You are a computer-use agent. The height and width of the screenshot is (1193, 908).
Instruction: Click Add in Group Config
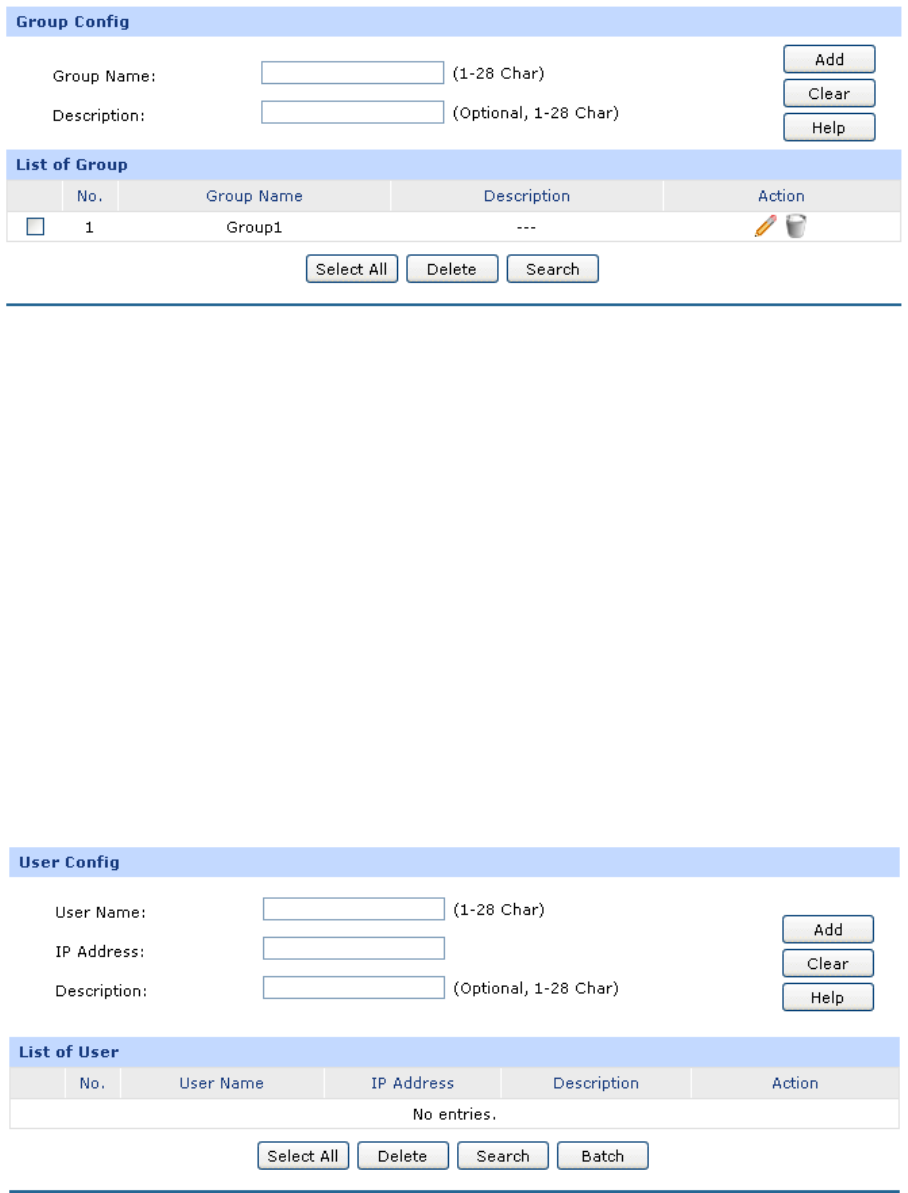tap(829, 59)
